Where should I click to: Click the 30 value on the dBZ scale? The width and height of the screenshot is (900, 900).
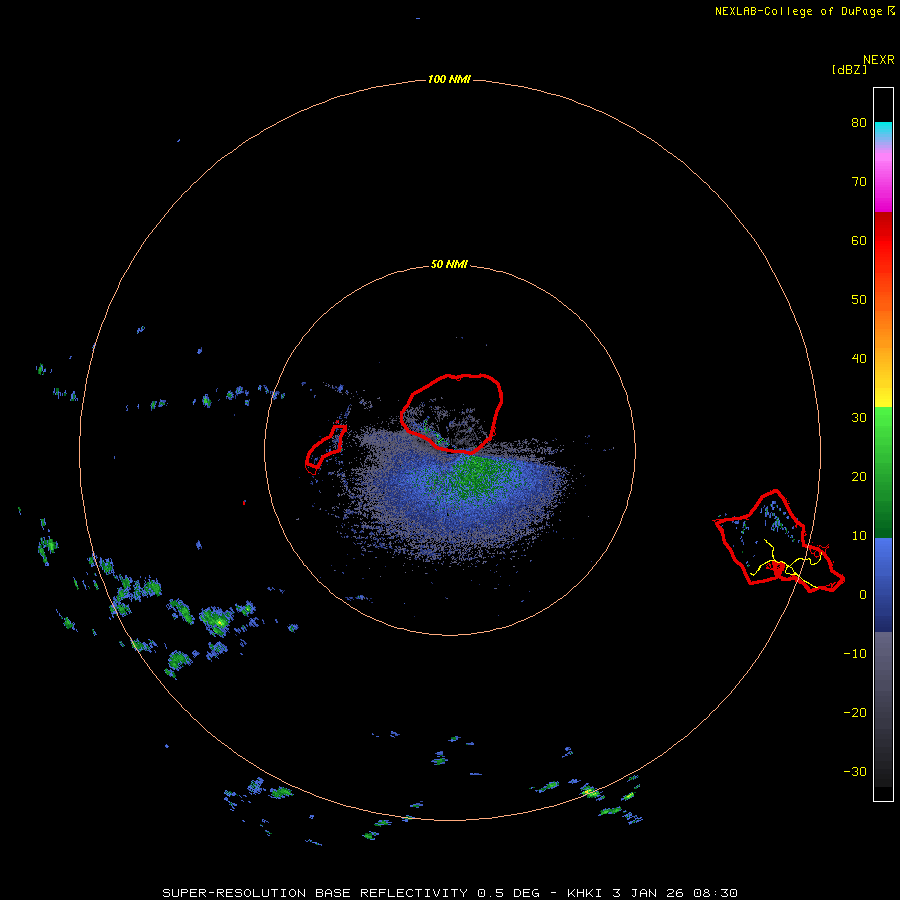point(859,418)
